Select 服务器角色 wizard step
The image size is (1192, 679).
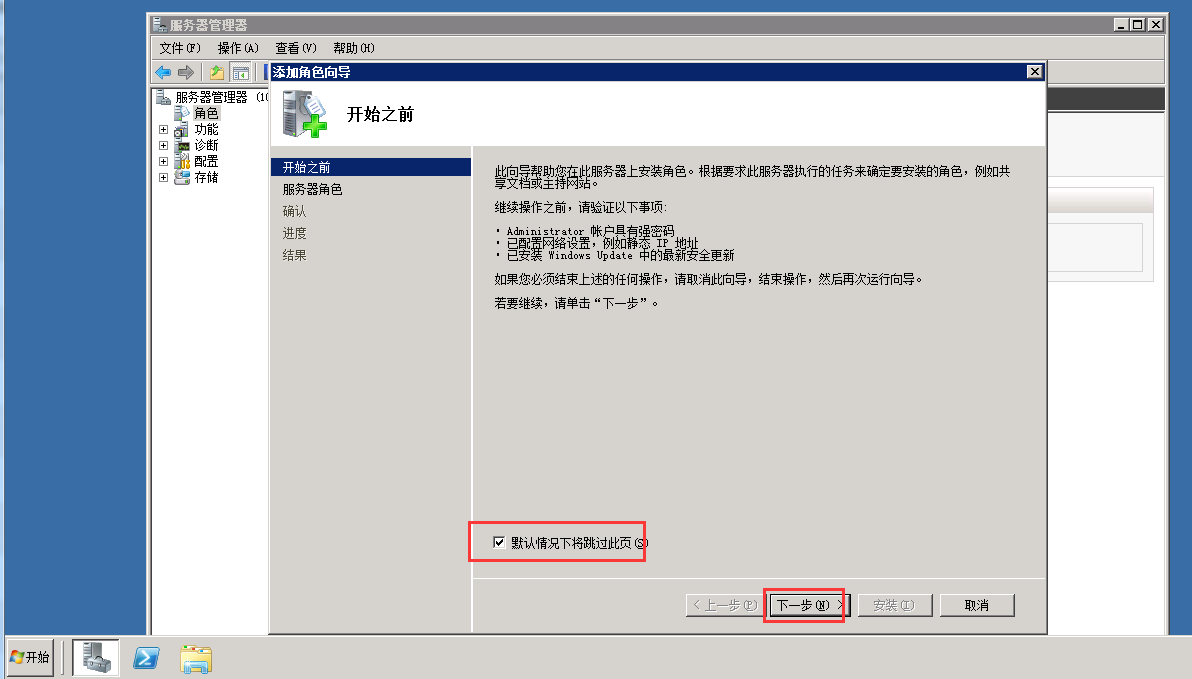312,189
